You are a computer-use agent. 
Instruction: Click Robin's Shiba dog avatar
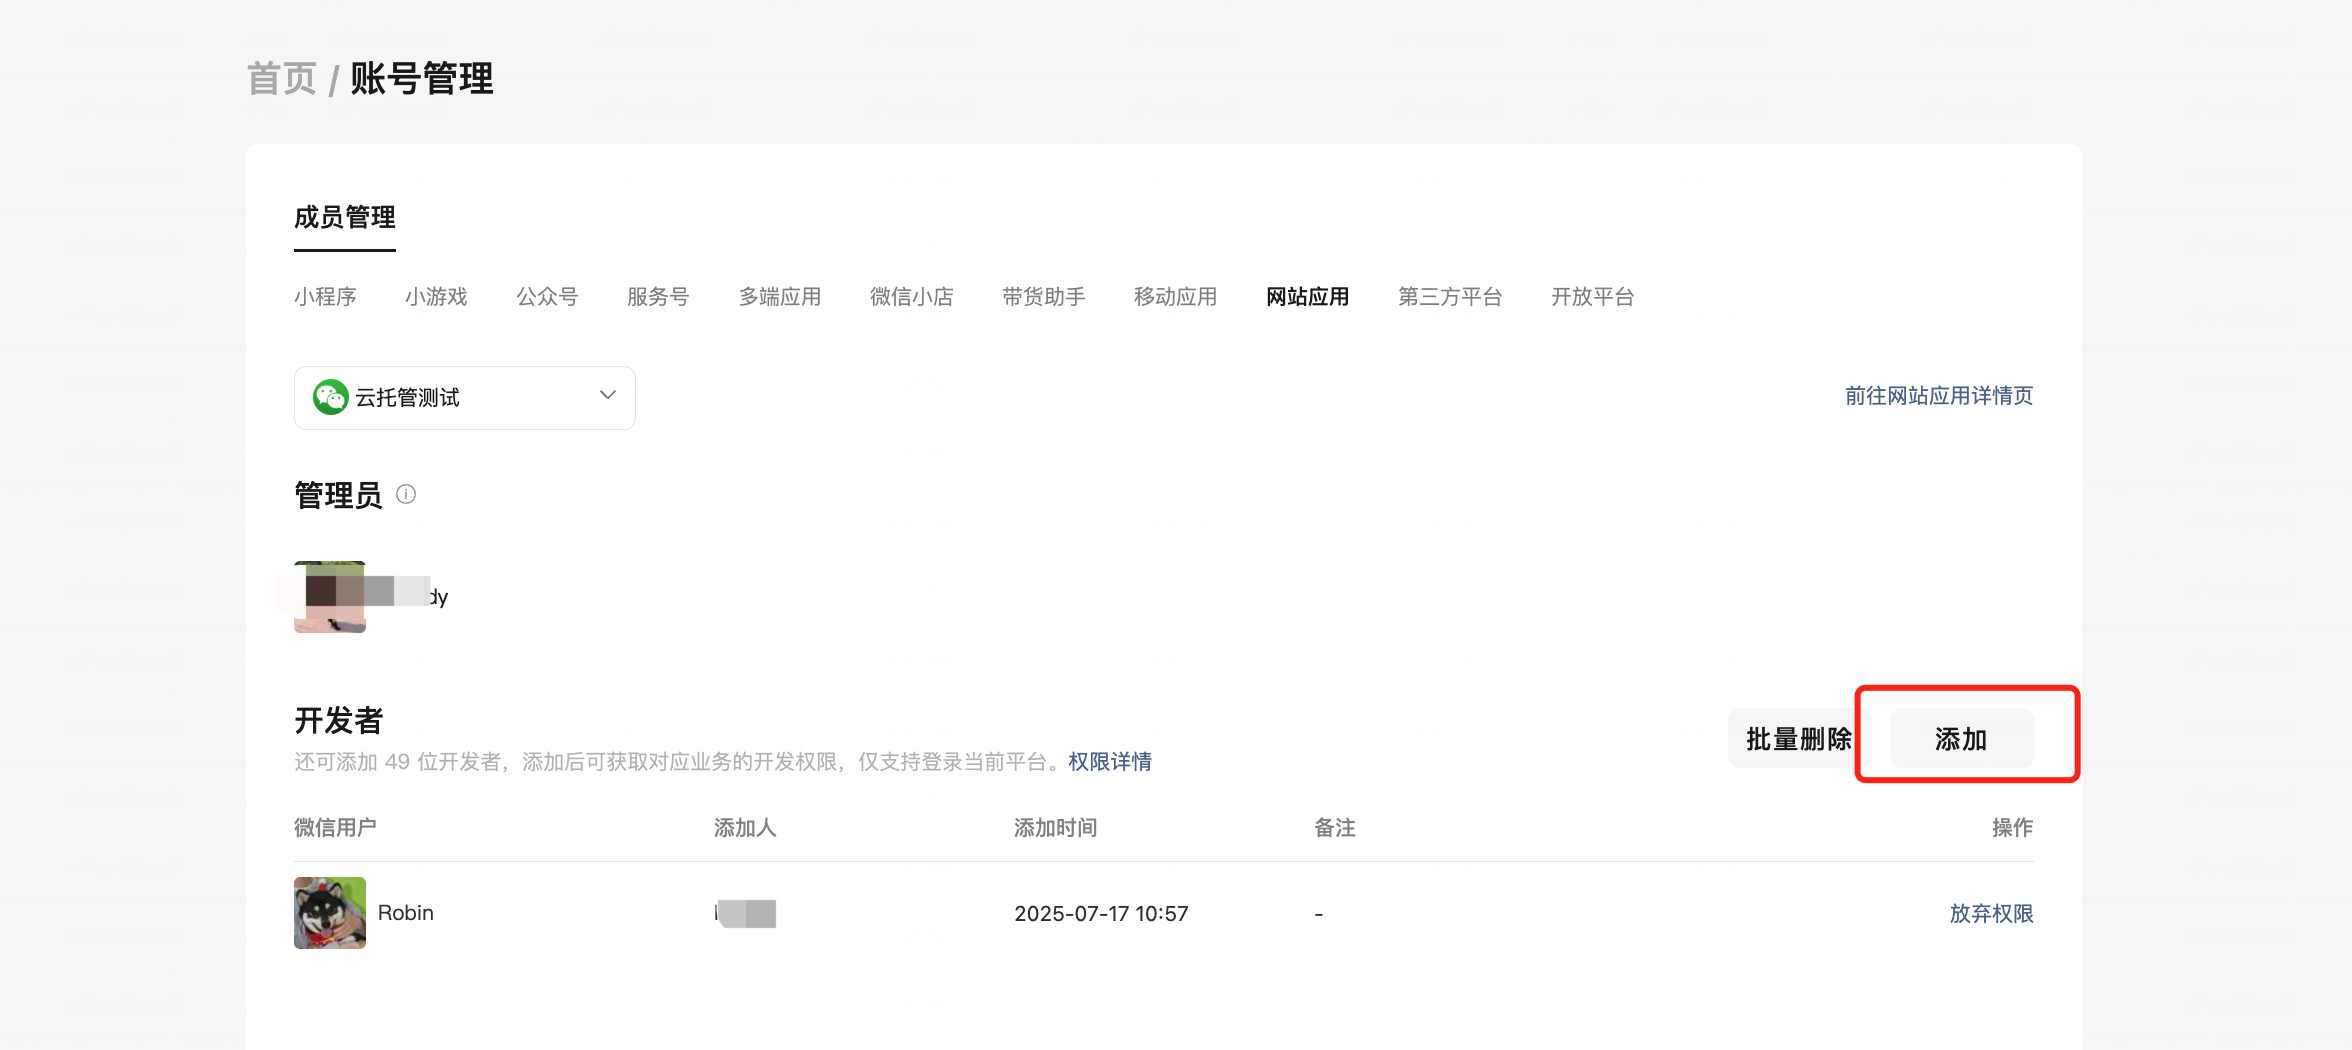(x=330, y=913)
